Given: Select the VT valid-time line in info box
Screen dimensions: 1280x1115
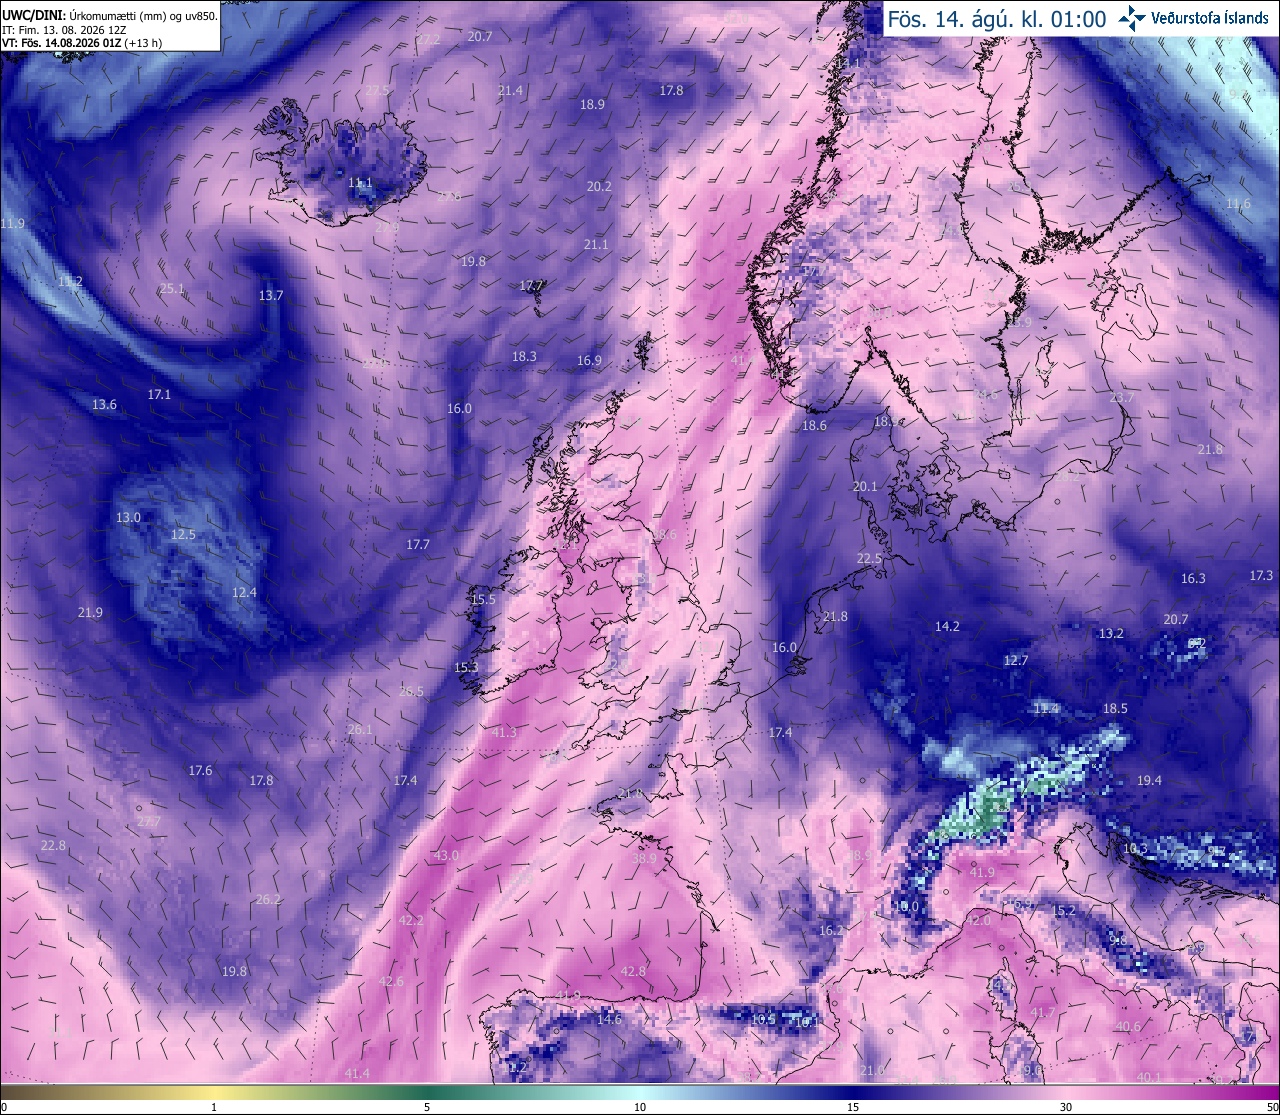Looking at the screenshot, I should tap(82, 43).
